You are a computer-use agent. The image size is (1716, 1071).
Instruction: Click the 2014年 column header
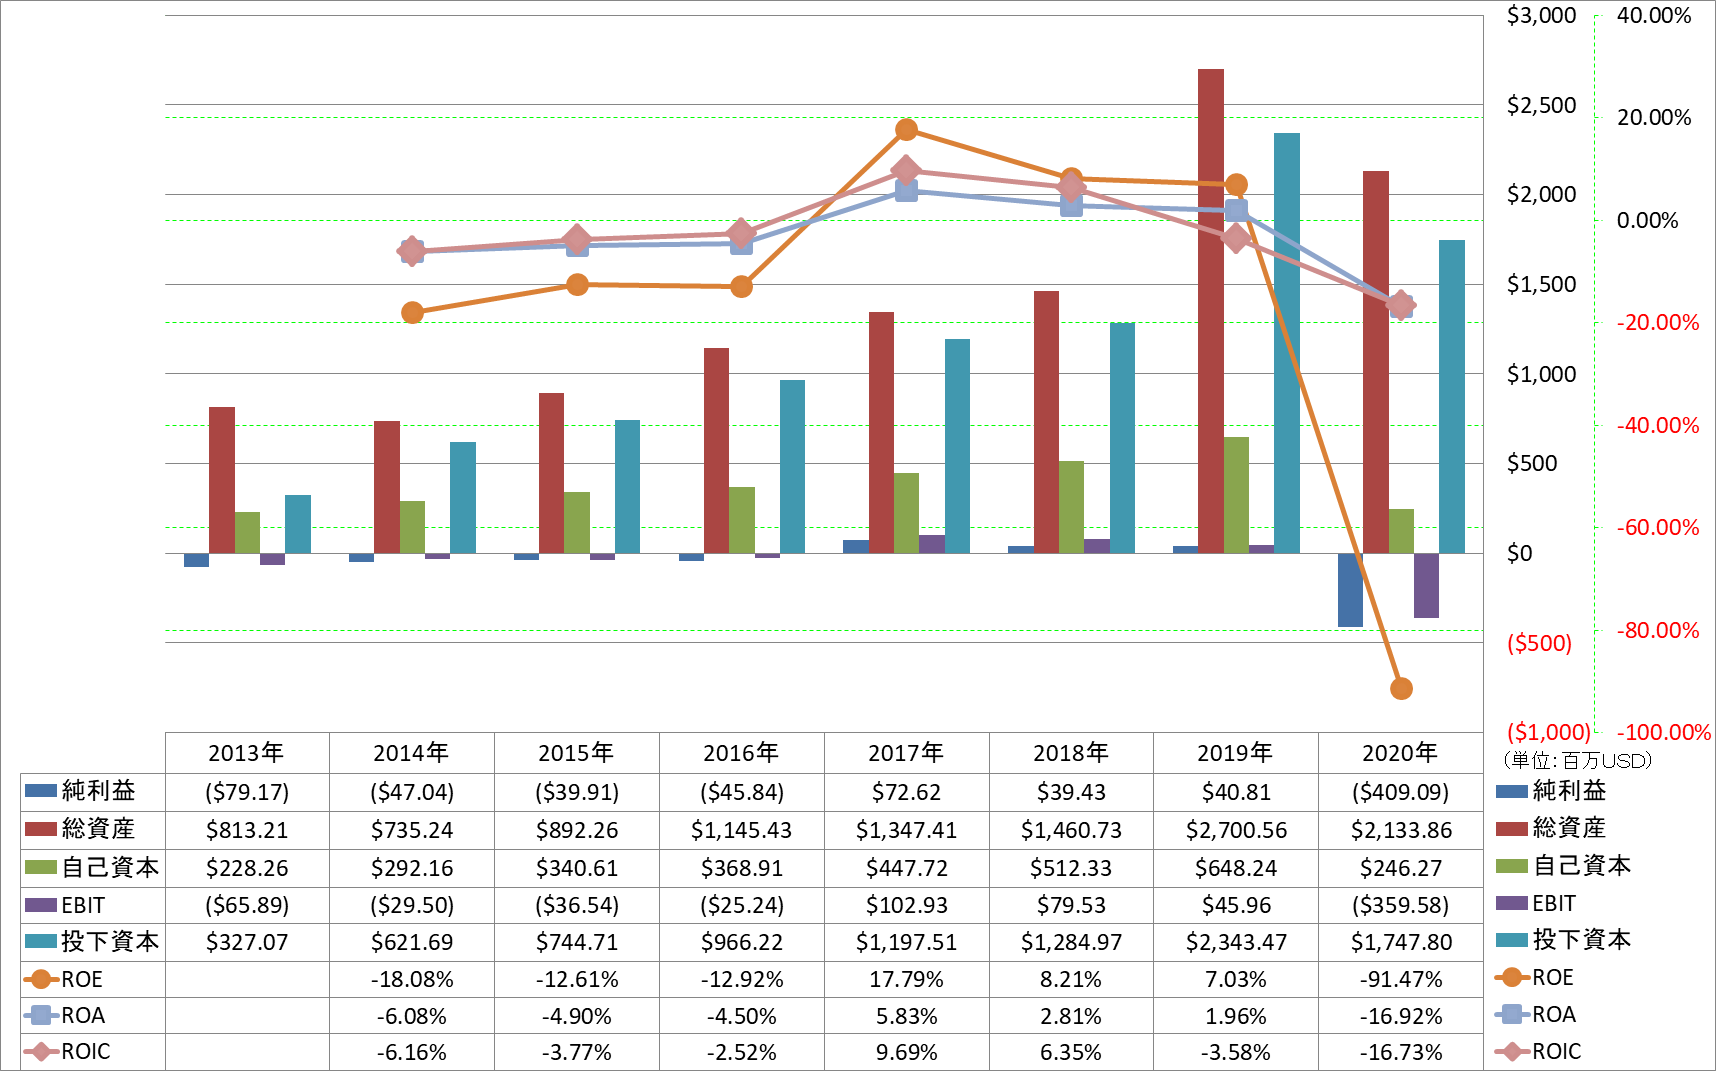tap(411, 753)
